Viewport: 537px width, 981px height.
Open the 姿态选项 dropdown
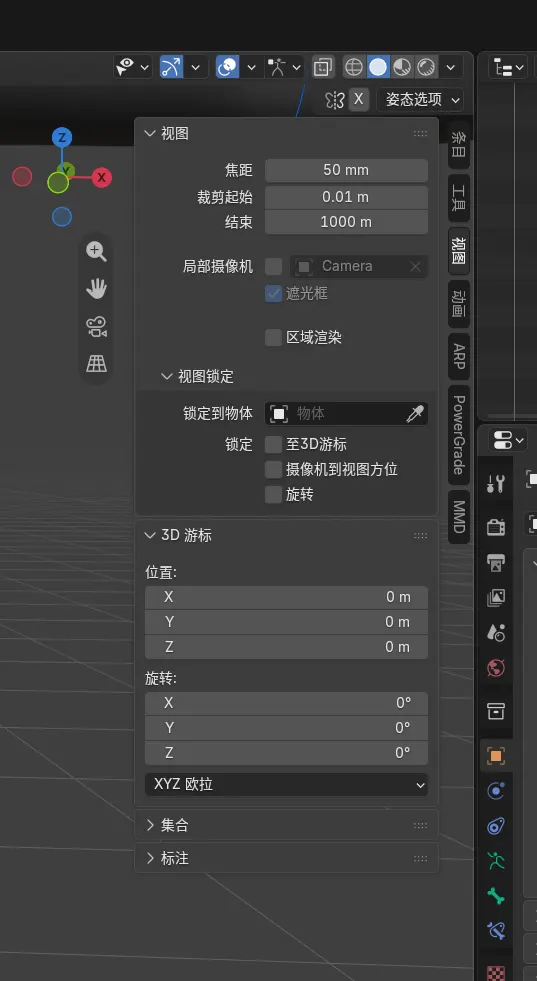(x=420, y=99)
